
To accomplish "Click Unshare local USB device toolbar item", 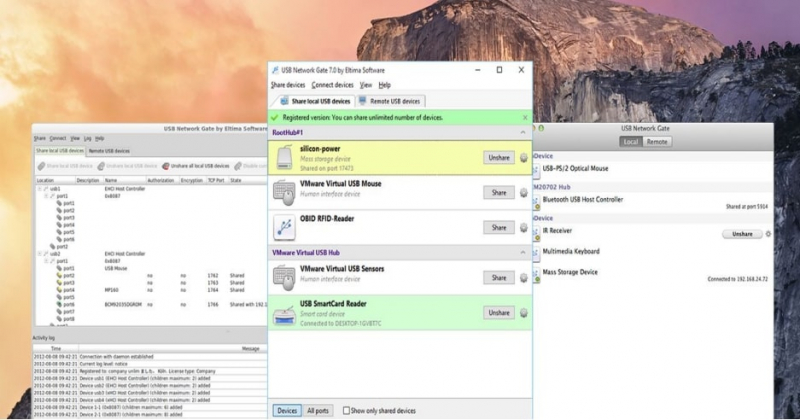I will point(127,166).
